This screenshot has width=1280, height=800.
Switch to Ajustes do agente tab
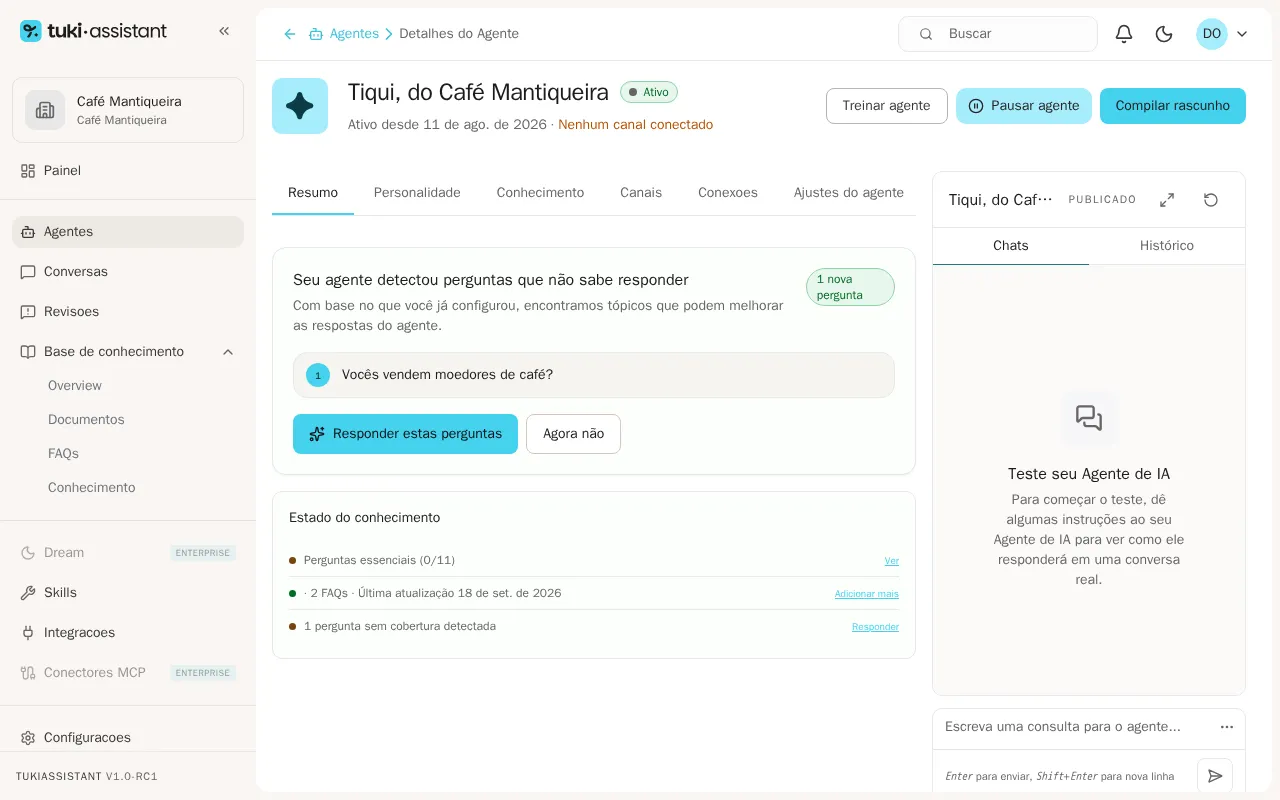click(x=849, y=193)
